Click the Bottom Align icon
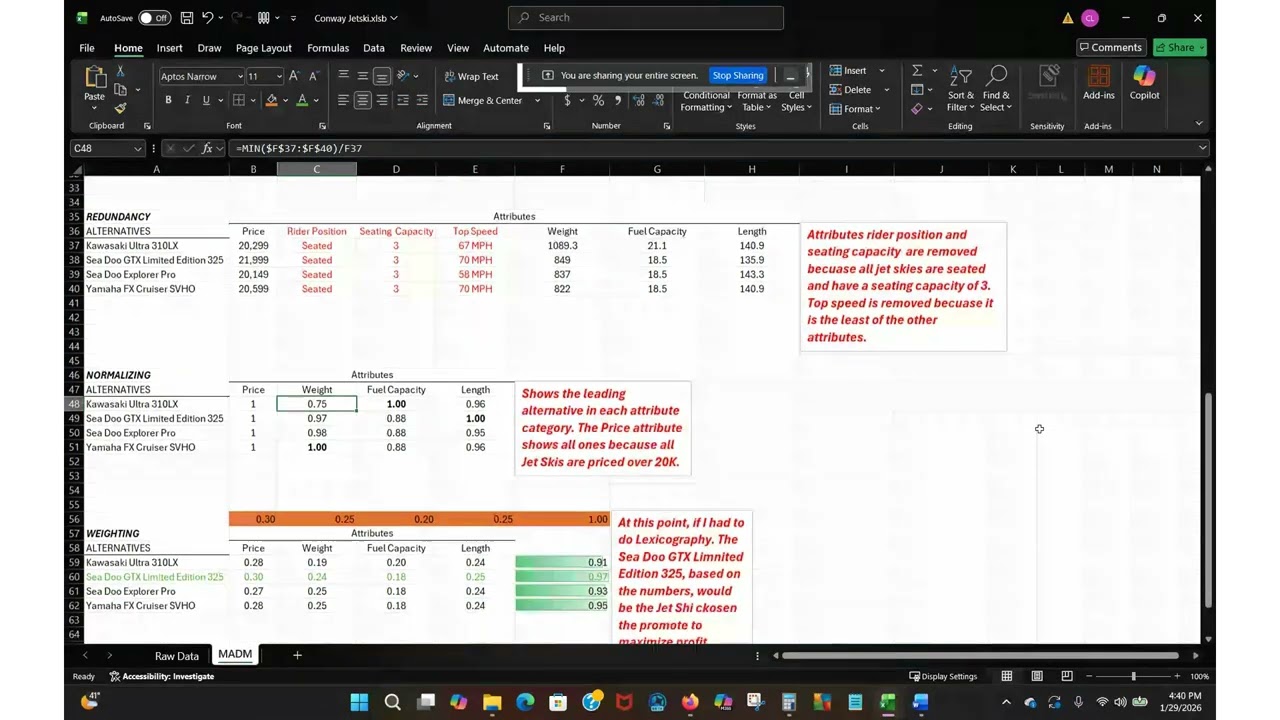 click(x=381, y=76)
